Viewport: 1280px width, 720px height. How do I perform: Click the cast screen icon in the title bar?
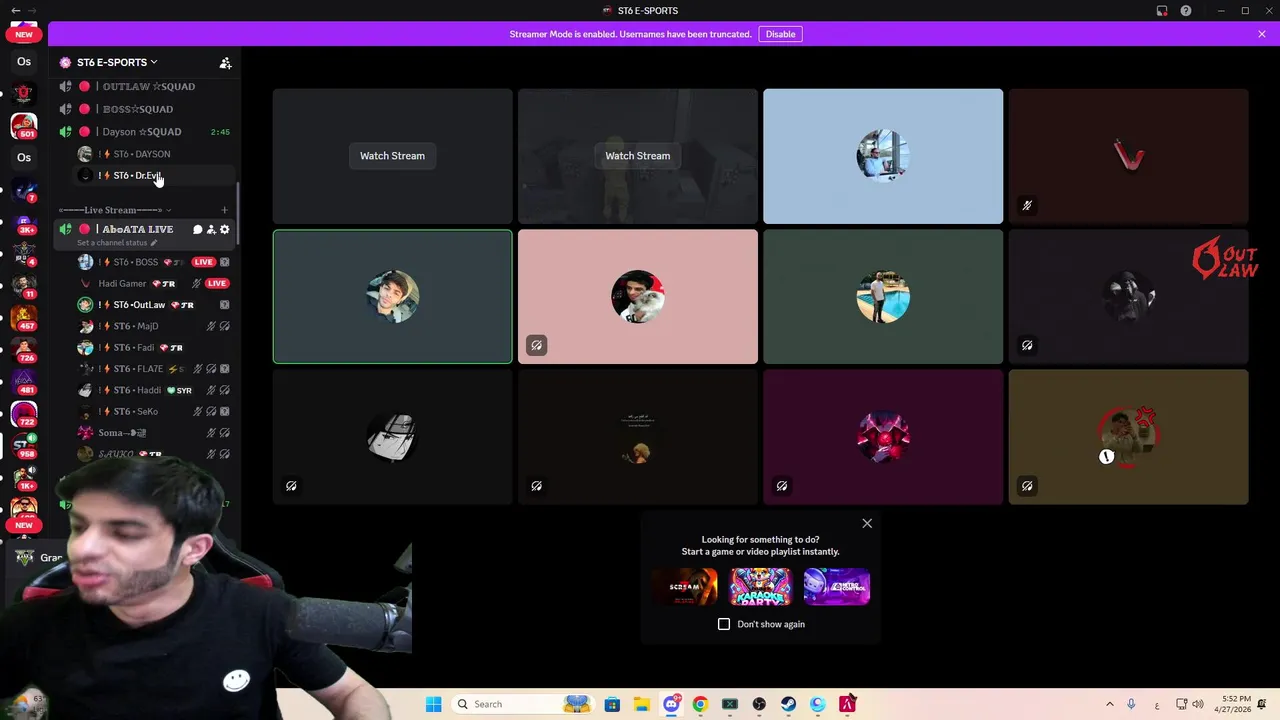tap(1162, 10)
